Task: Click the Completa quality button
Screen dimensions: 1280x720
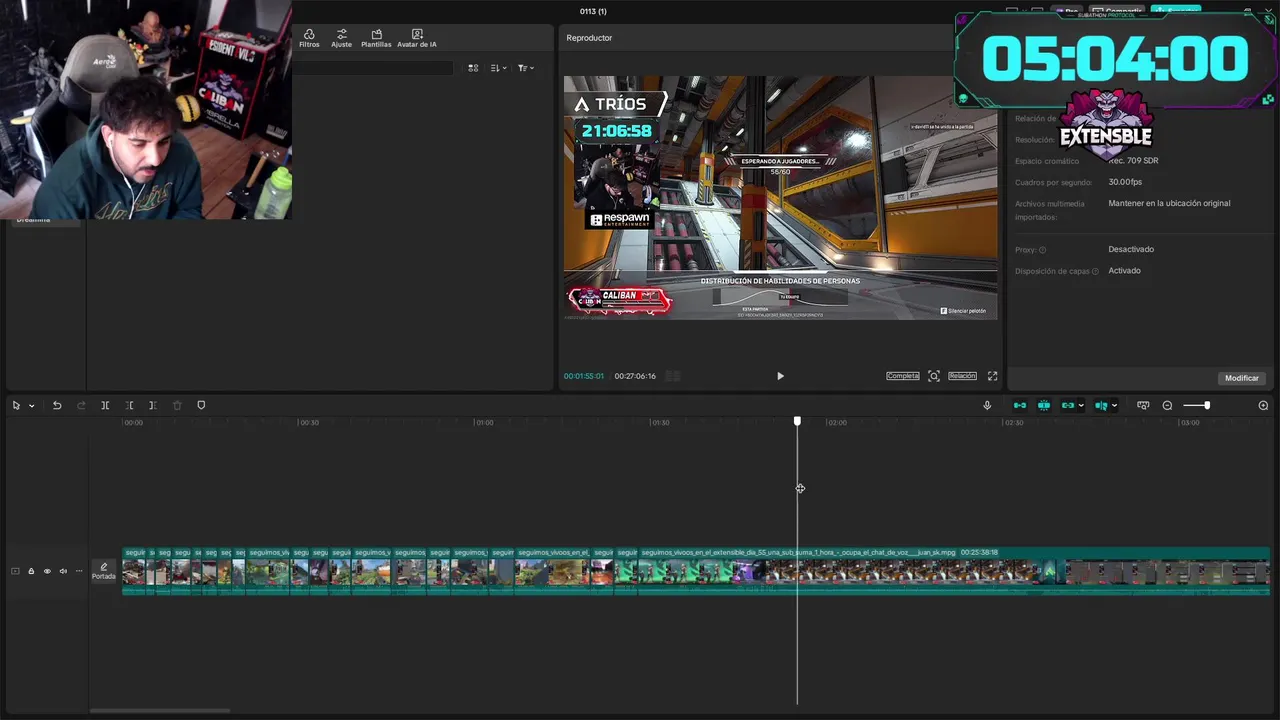Action: pyautogui.click(x=902, y=376)
